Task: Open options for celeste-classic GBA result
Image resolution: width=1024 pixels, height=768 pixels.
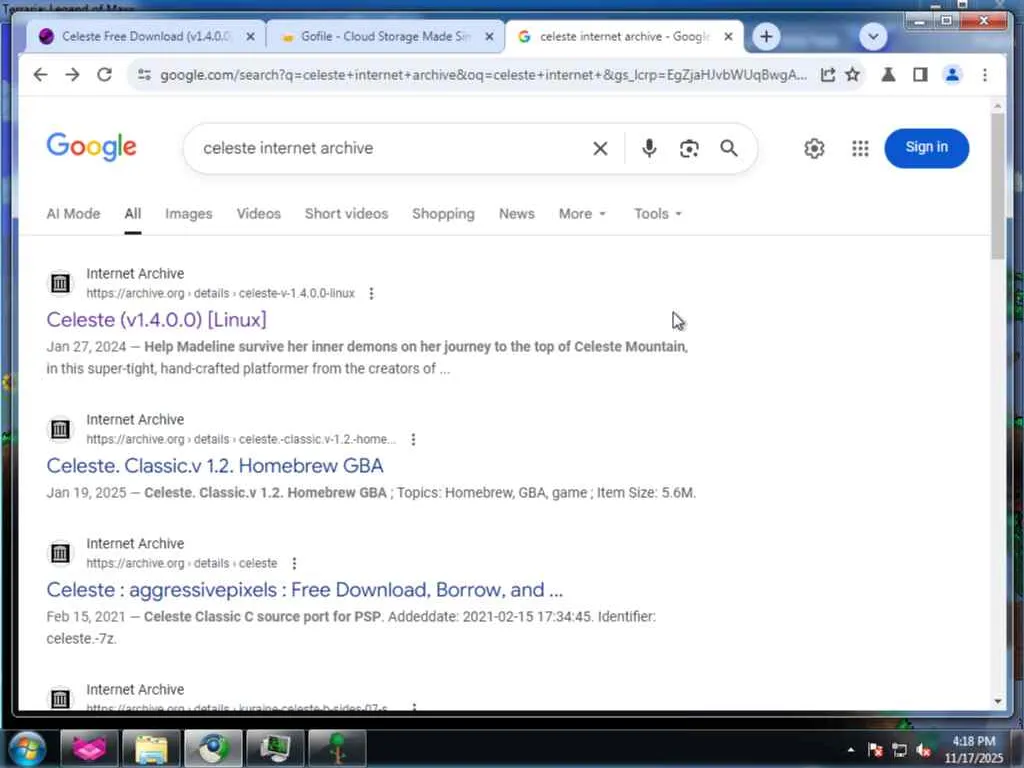Action: (413, 440)
